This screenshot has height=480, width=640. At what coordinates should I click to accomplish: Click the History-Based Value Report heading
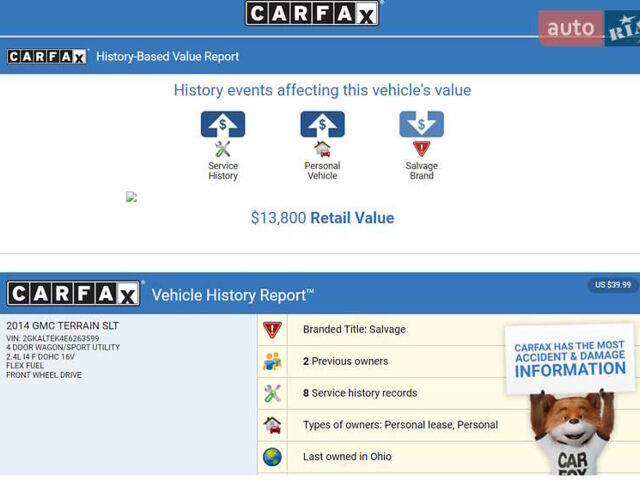pos(168,56)
